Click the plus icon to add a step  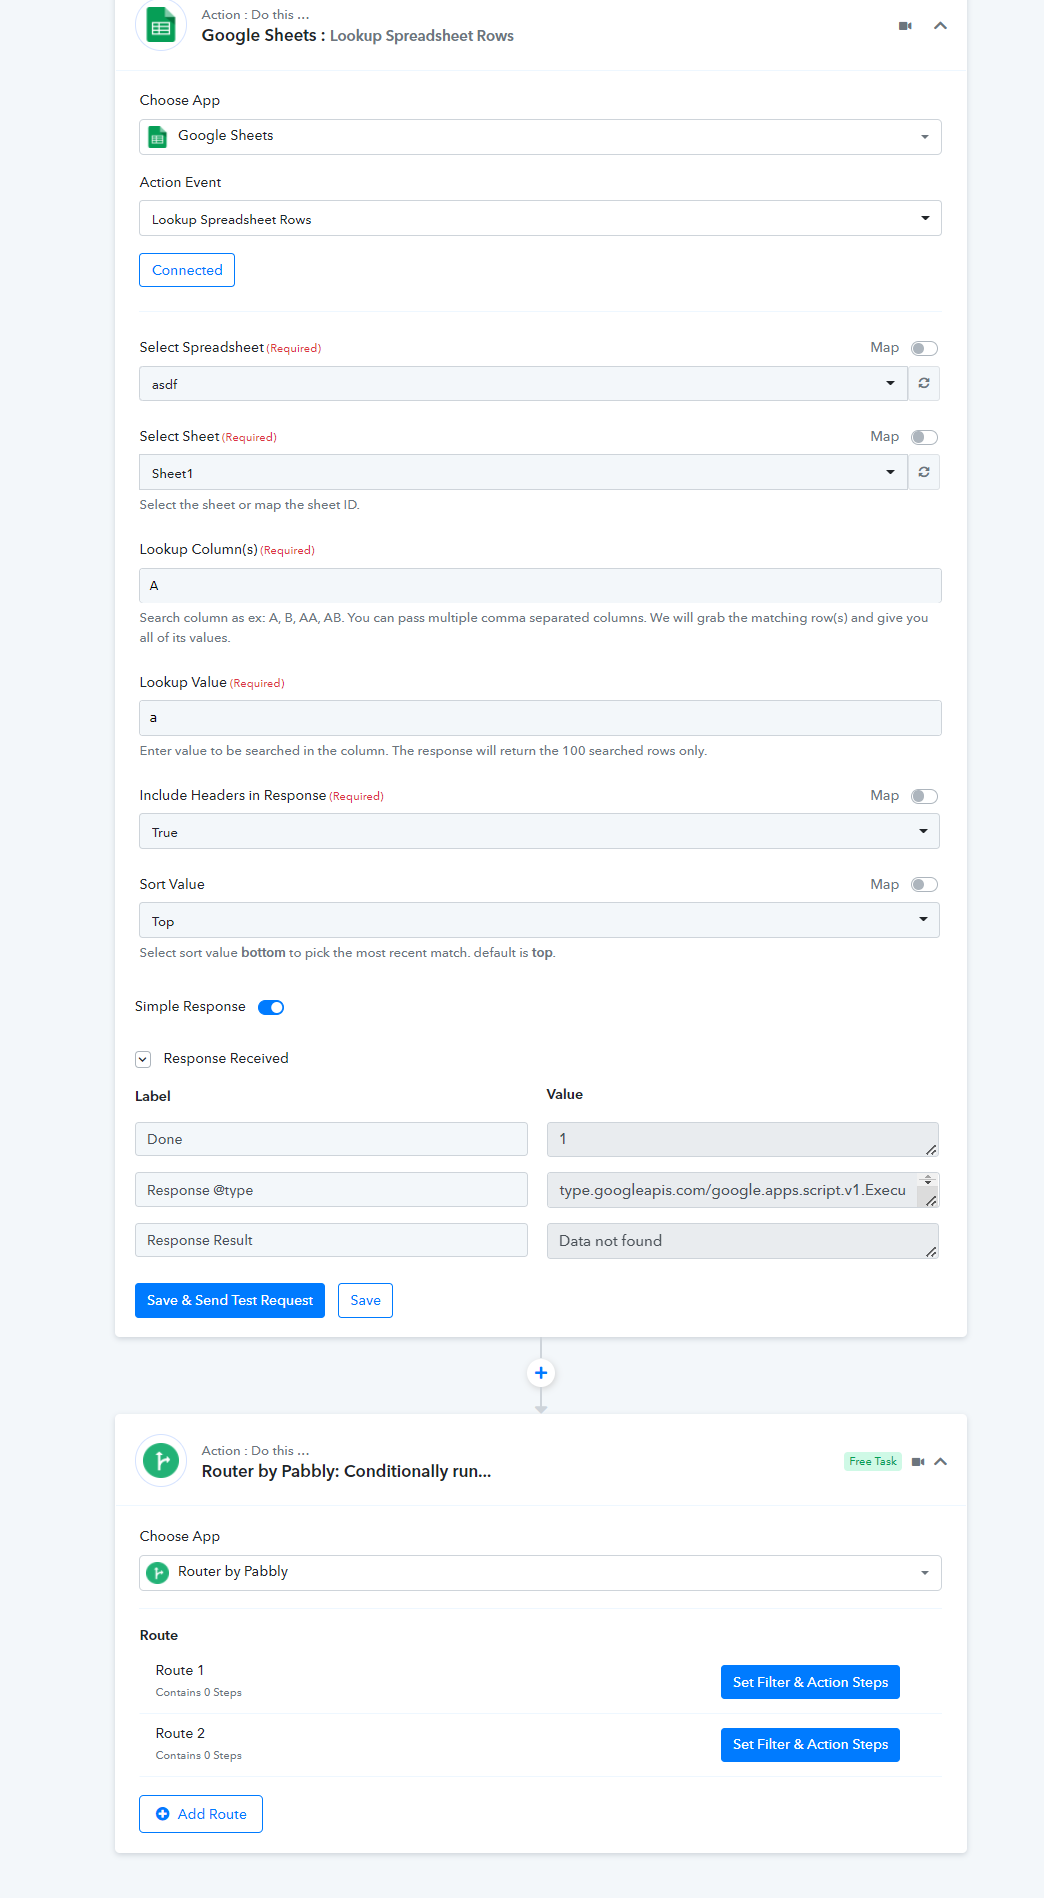(541, 1373)
